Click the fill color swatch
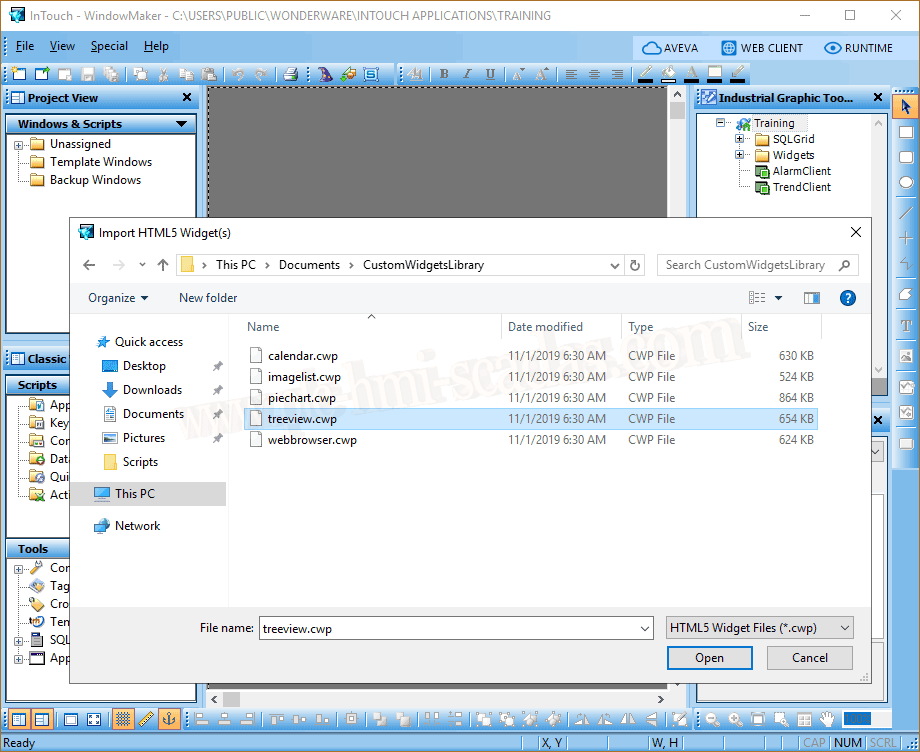Screen dimensions: 920x752 (668, 74)
